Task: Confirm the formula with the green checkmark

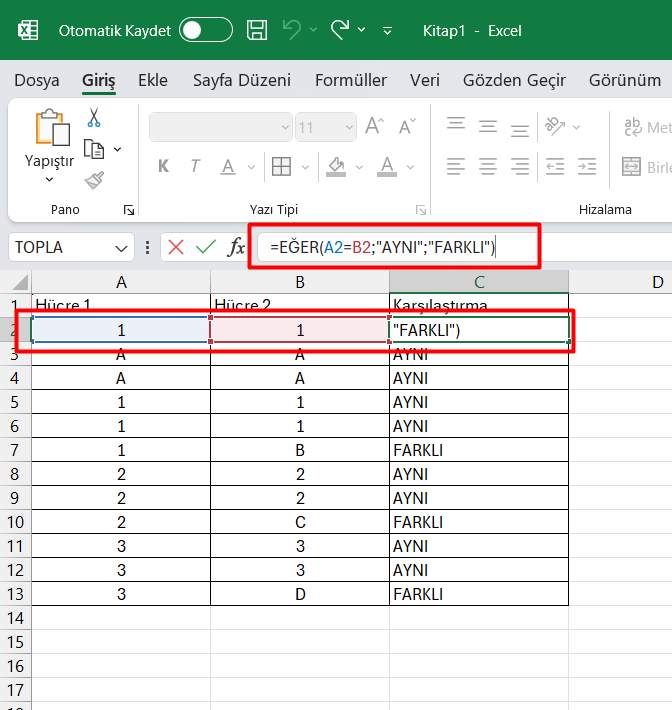Action: 206,247
